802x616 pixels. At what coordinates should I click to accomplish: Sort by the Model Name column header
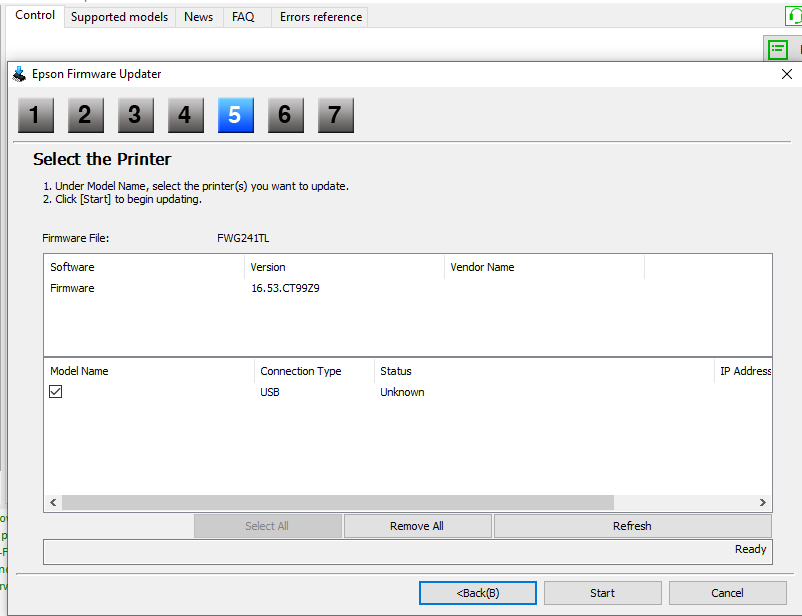[x=149, y=371]
